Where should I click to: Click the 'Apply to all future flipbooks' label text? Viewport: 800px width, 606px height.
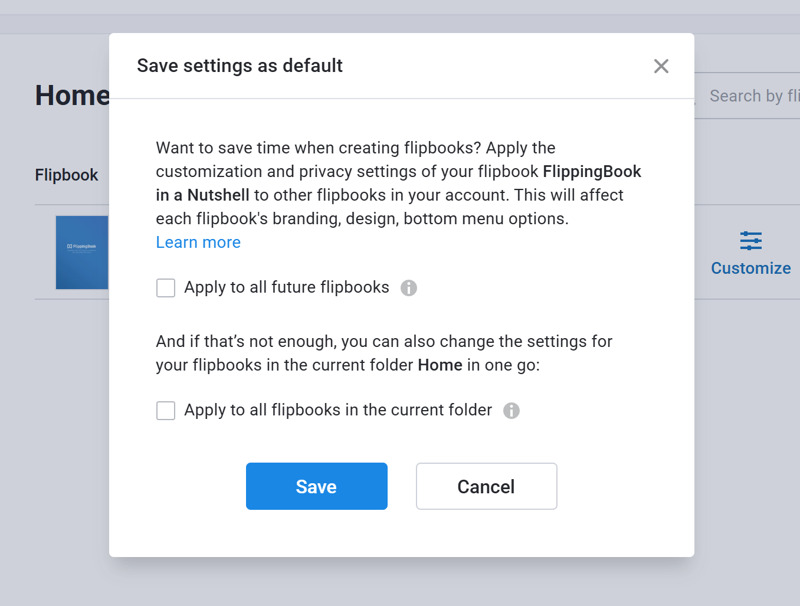[287, 287]
